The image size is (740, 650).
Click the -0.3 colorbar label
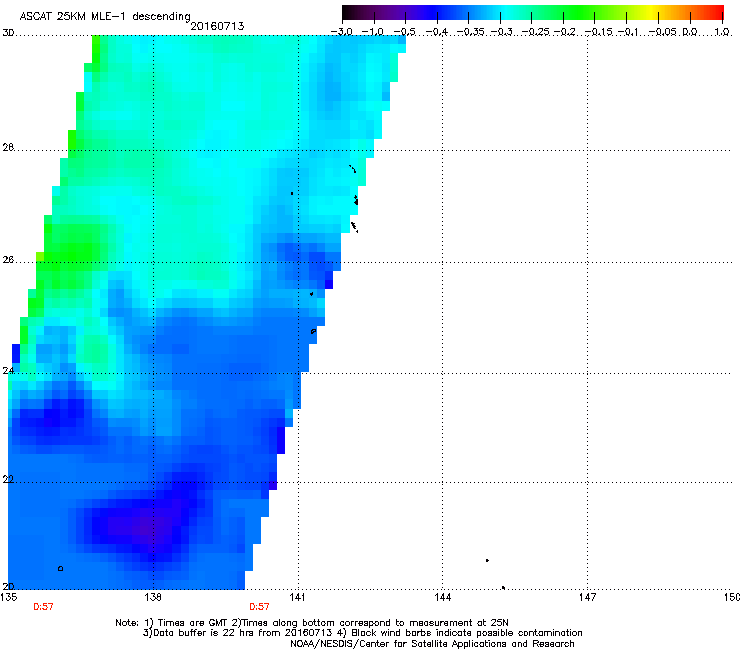pyautogui.click(x=502, y=32)
